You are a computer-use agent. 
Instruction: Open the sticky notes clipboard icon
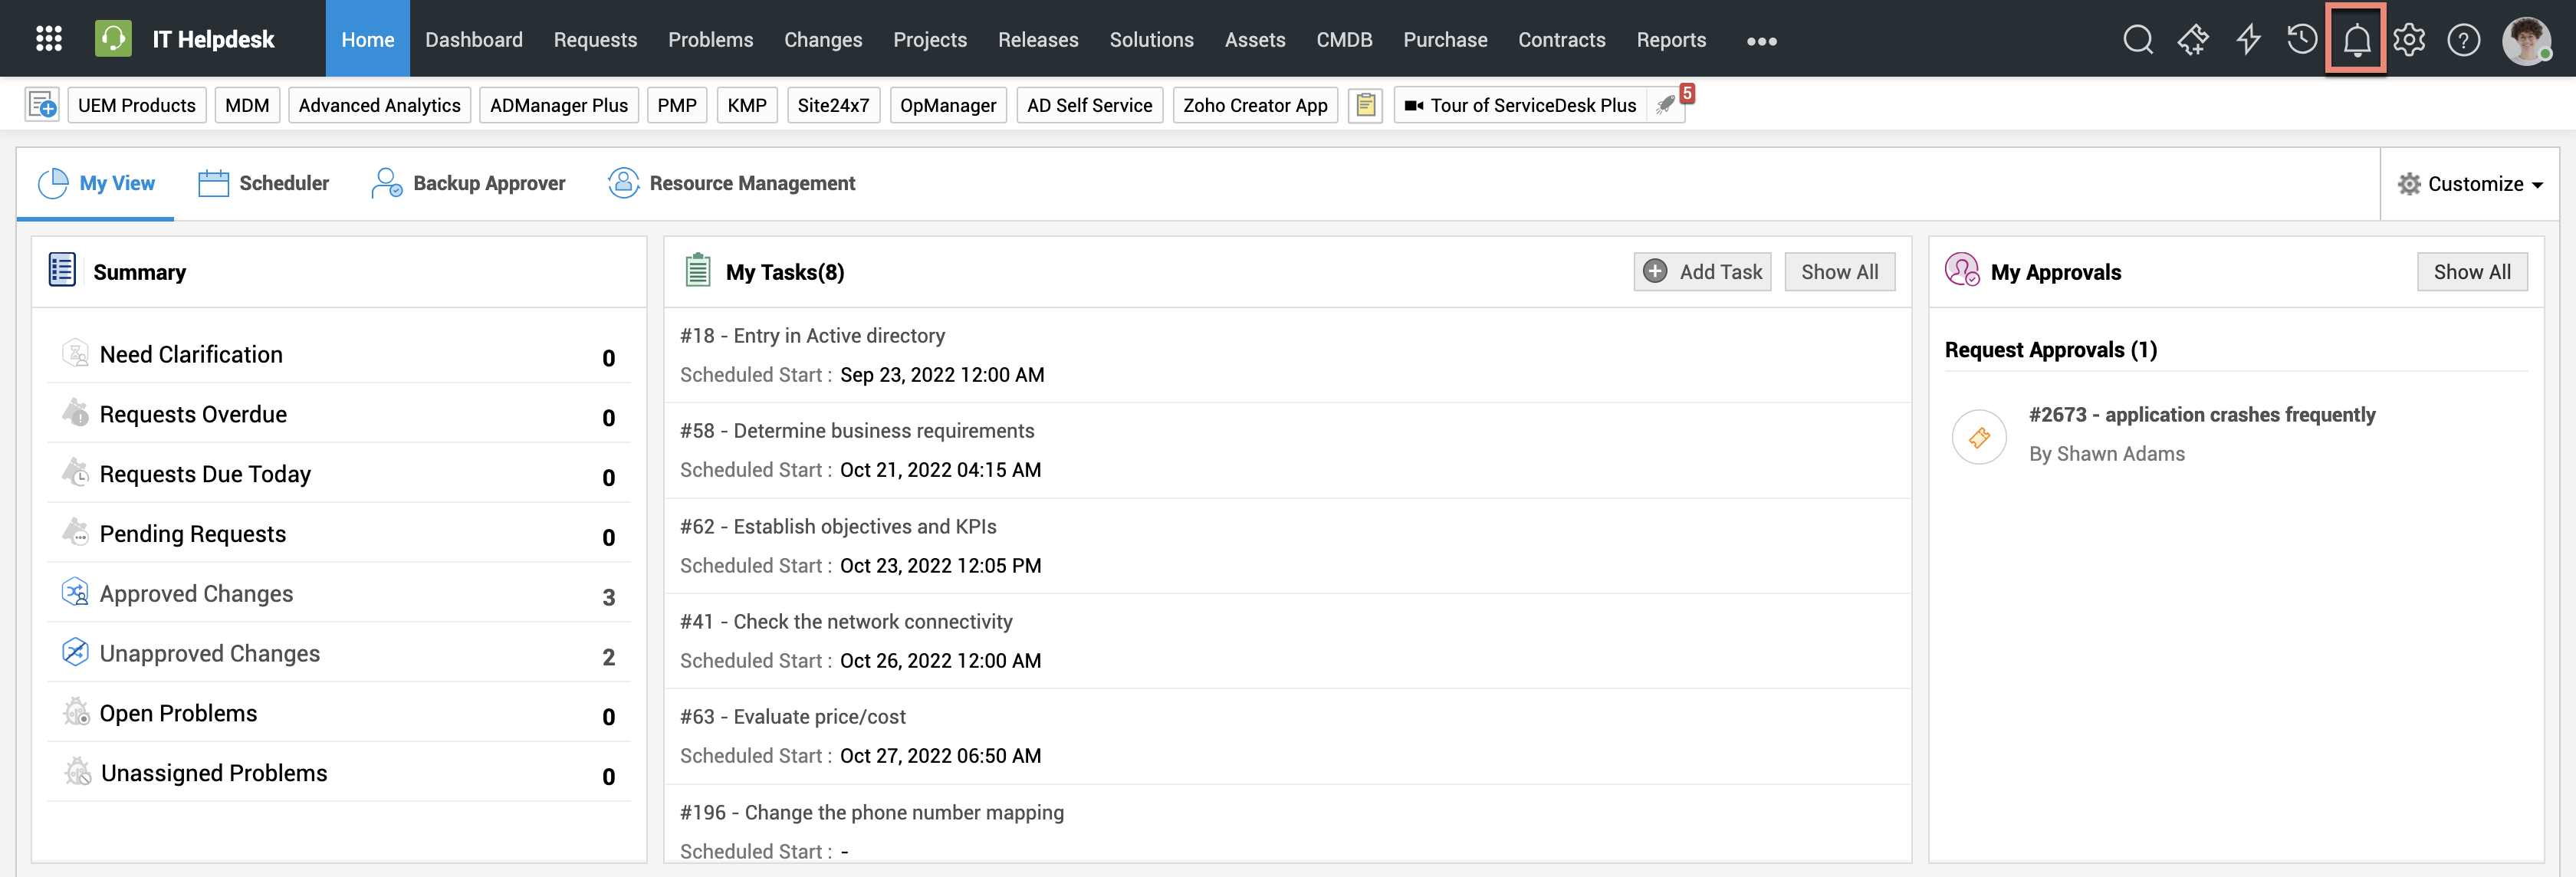pos(1365,105)
